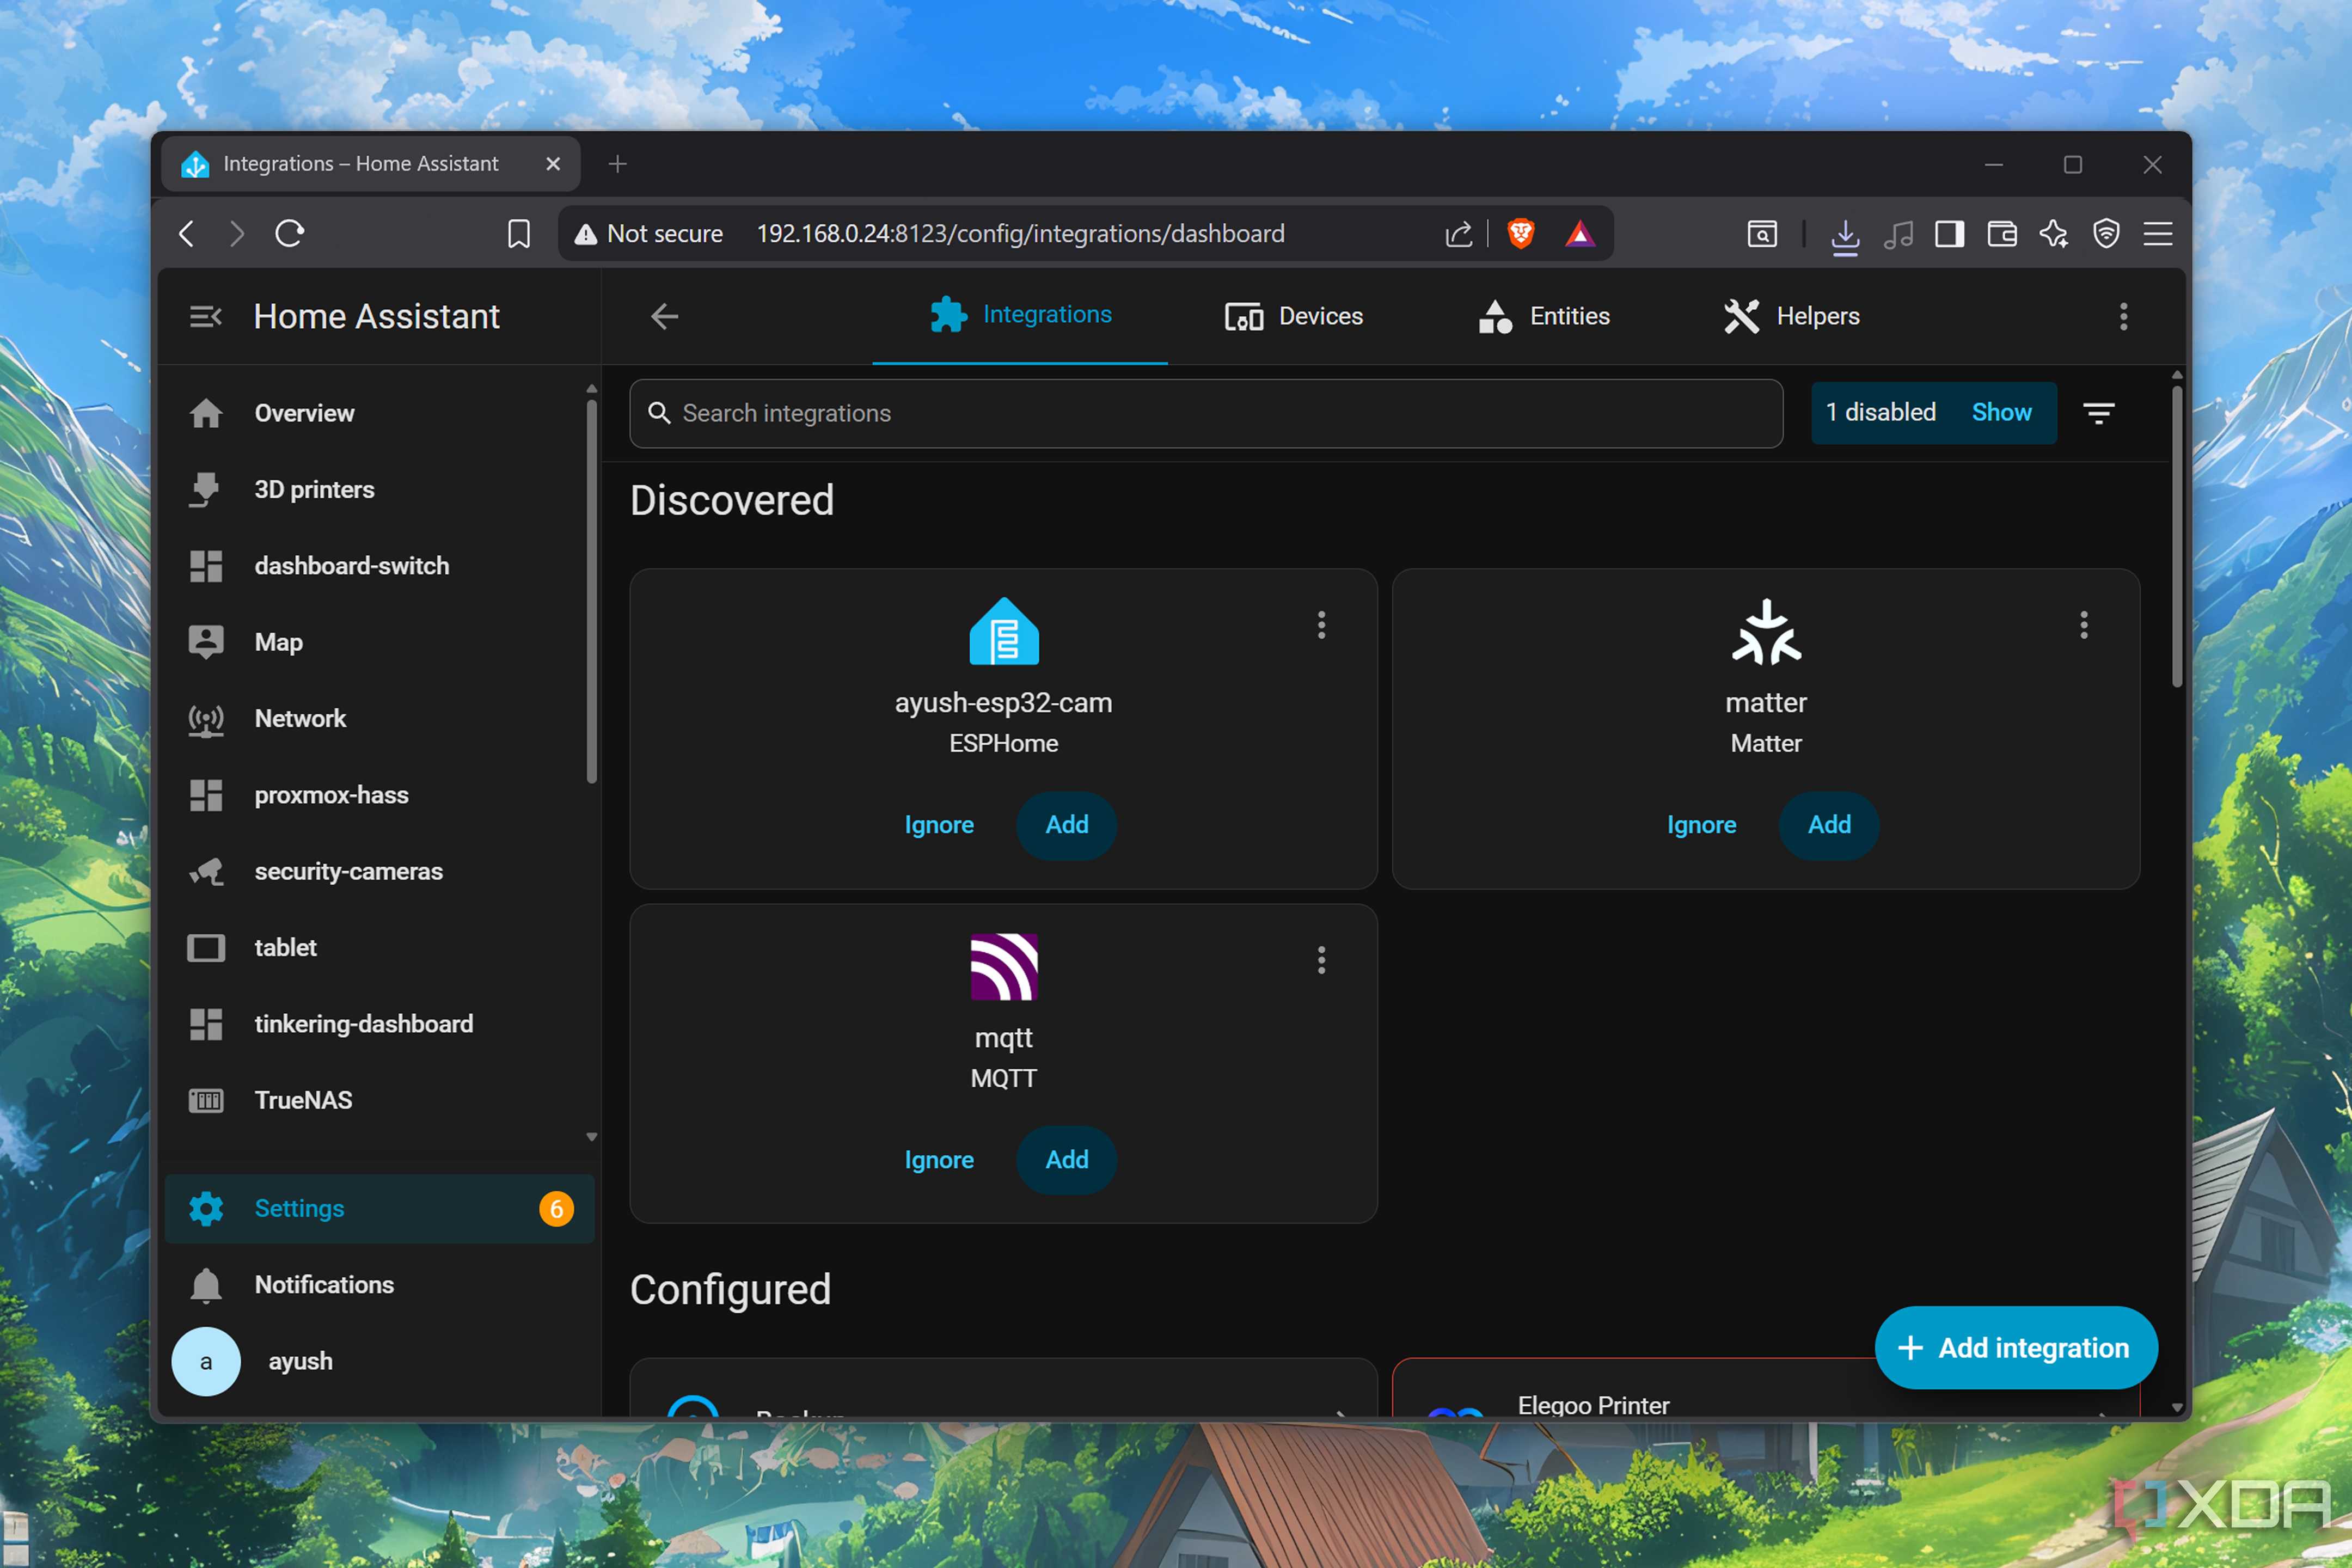Open the Brave Wallet icon
The width and height of the screenshot is (2352, 1568).
(x=2002, y=234)
